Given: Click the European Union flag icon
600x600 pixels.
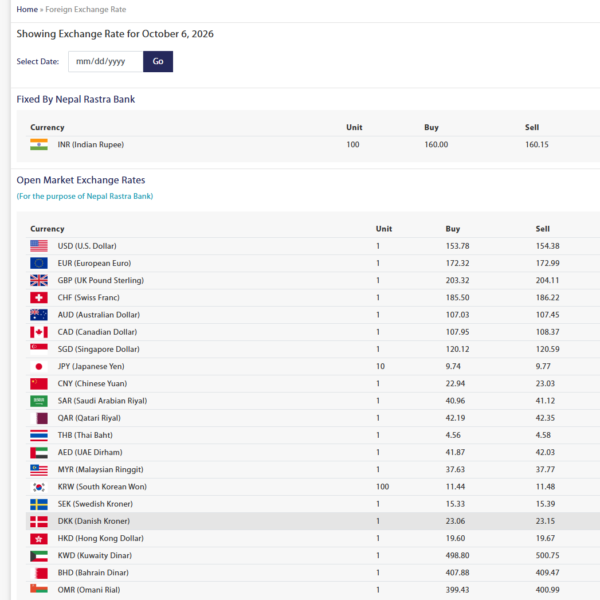Looking at the screenshot, I should pyautogui.click(x=39, y=263).
